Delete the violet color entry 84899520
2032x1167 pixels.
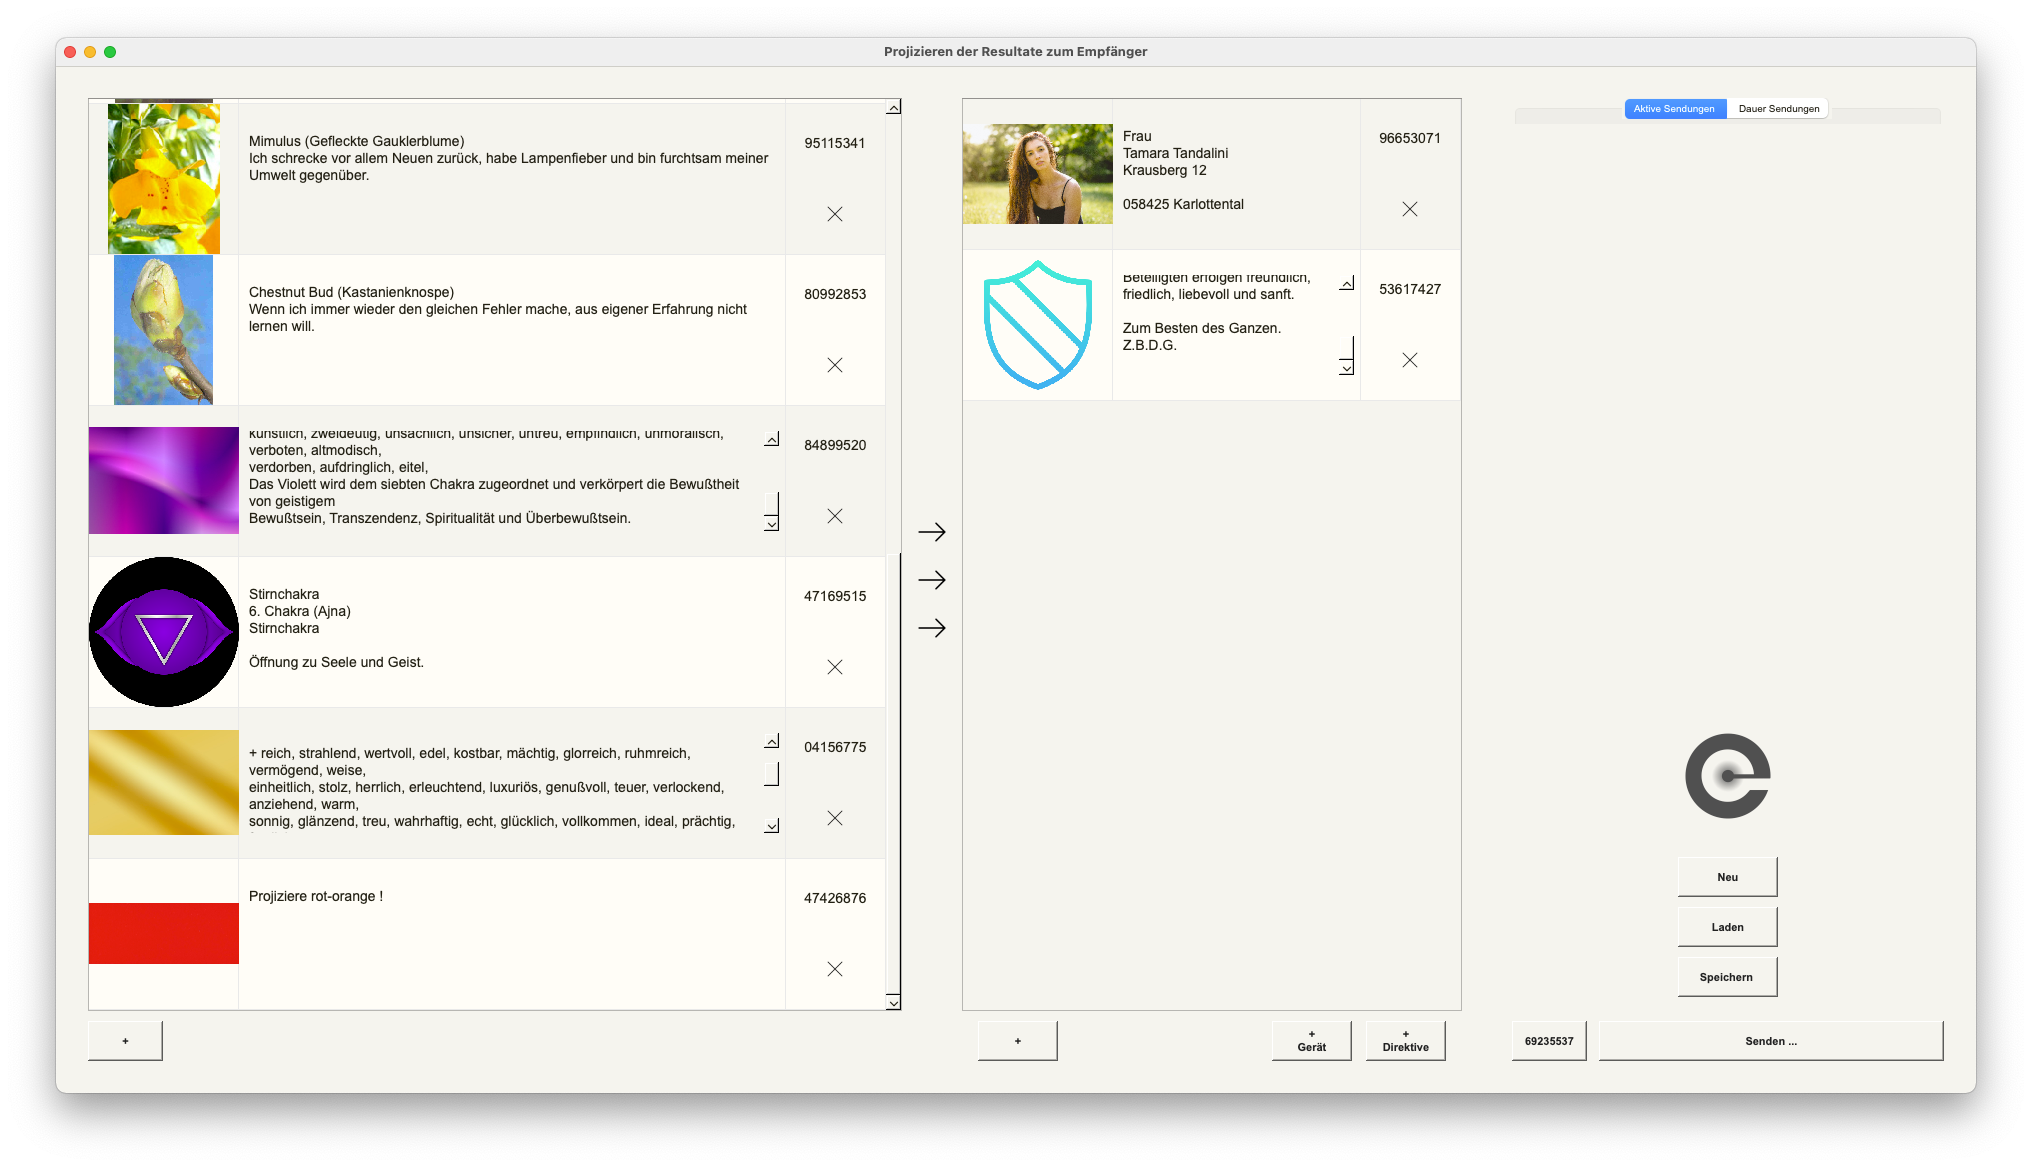tap(835, 516)
